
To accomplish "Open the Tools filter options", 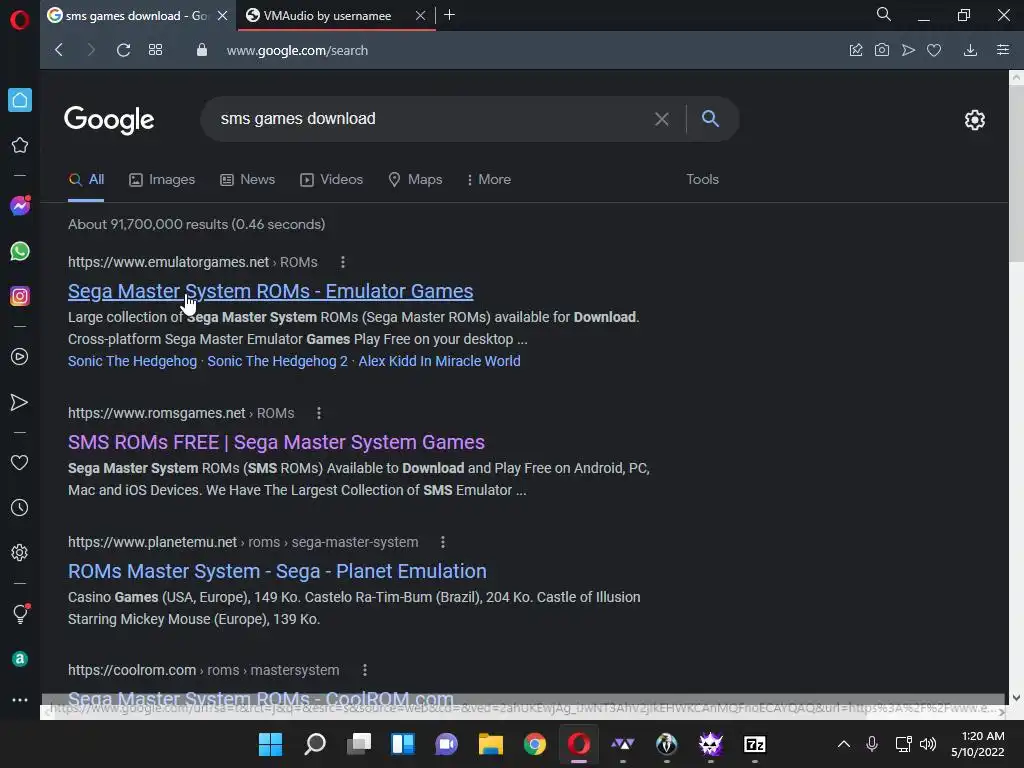I will 702,180.
